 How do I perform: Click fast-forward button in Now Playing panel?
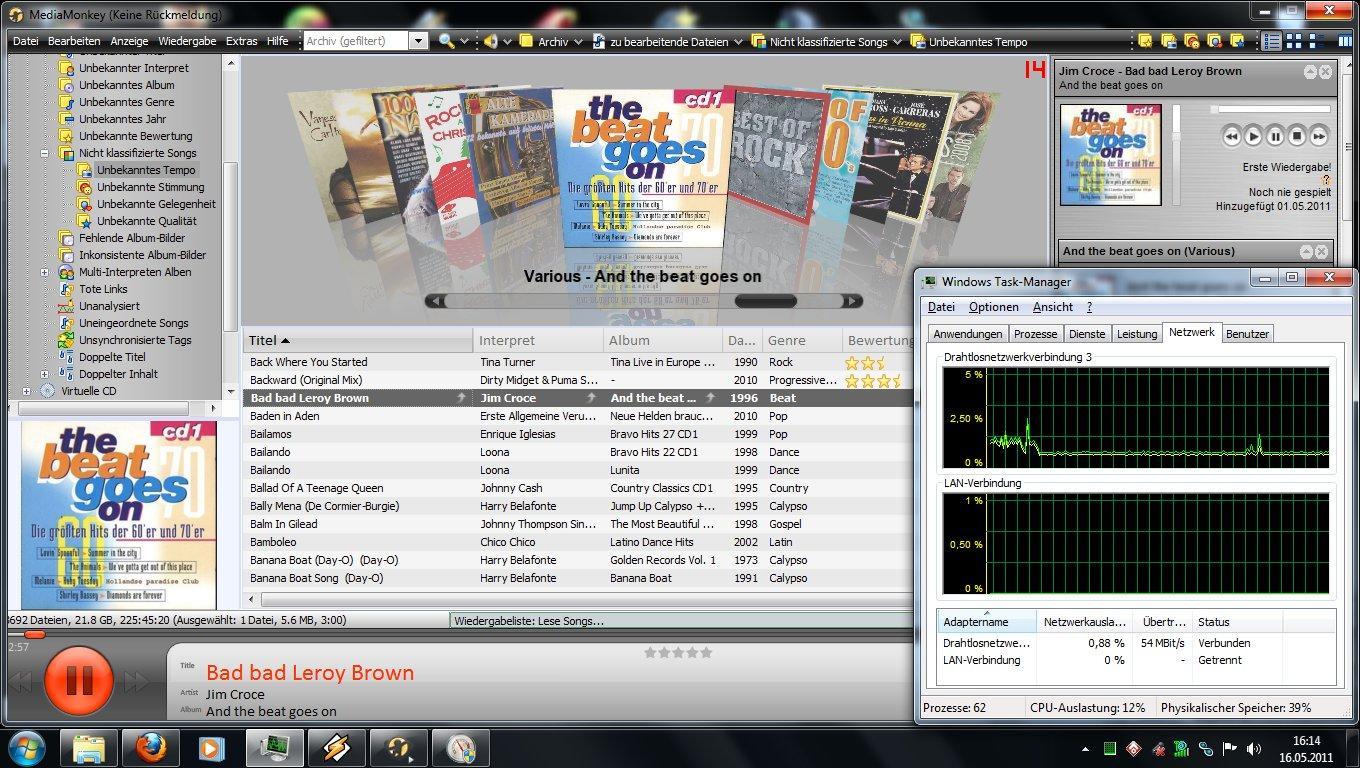(x=1319, y=136)
